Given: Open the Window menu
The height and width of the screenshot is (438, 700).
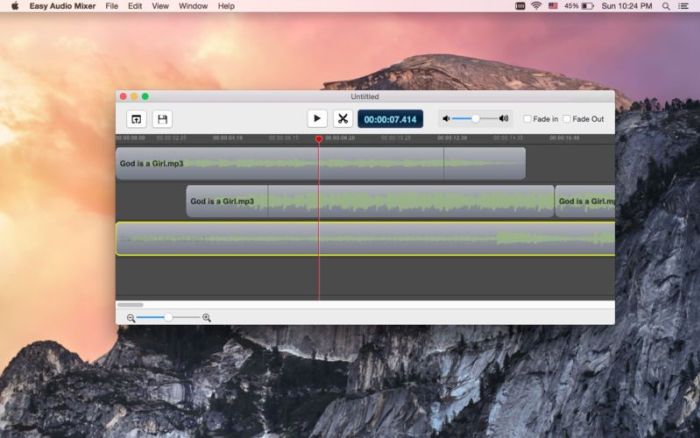Looking at the screenshot, I should click(x=193, y=6).
